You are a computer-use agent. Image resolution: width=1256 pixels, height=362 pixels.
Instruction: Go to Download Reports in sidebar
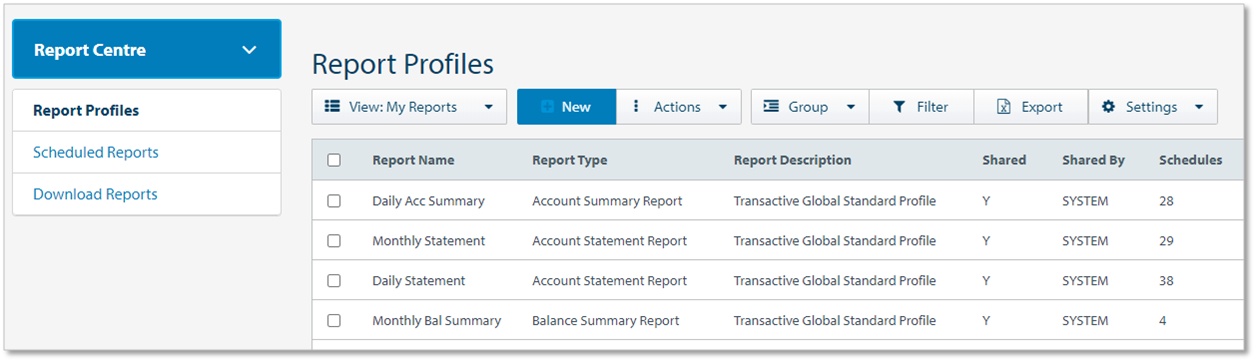tap(95, 194)
